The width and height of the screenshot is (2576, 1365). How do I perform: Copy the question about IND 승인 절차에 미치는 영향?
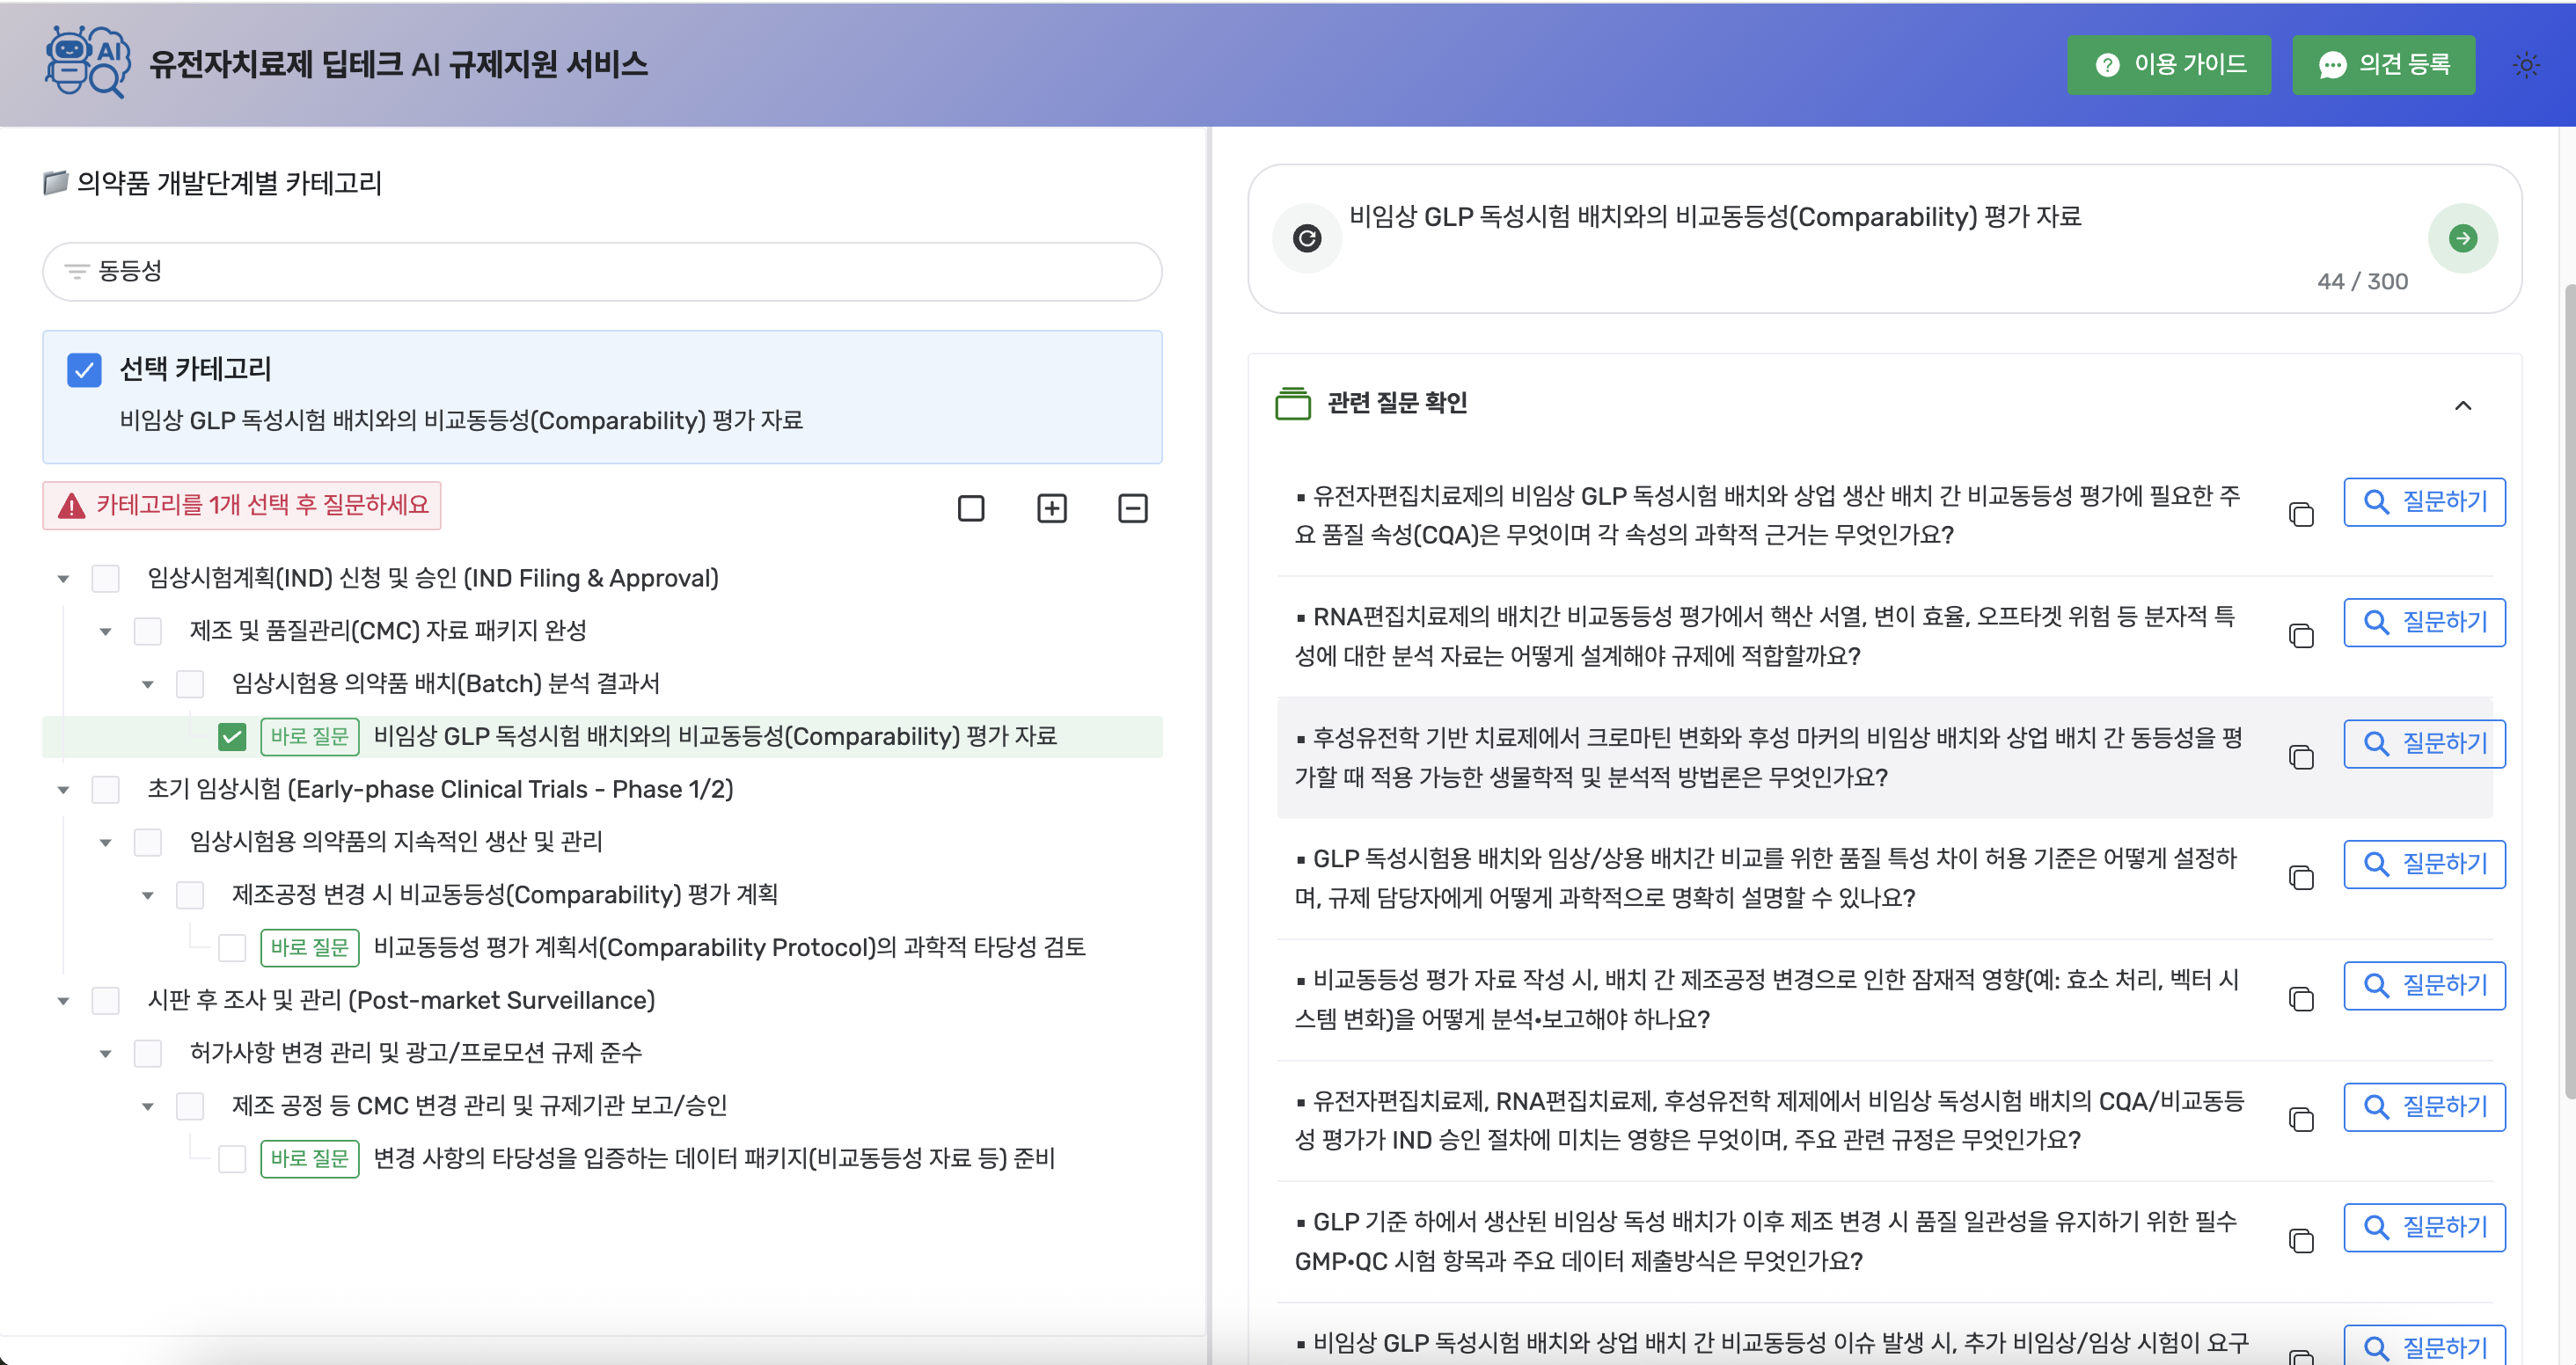2301,1119
